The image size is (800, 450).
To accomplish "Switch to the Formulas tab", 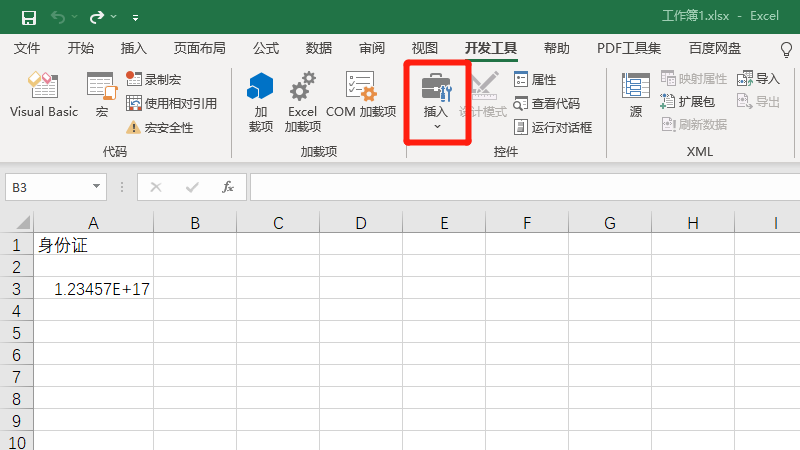I will point(266,48).
